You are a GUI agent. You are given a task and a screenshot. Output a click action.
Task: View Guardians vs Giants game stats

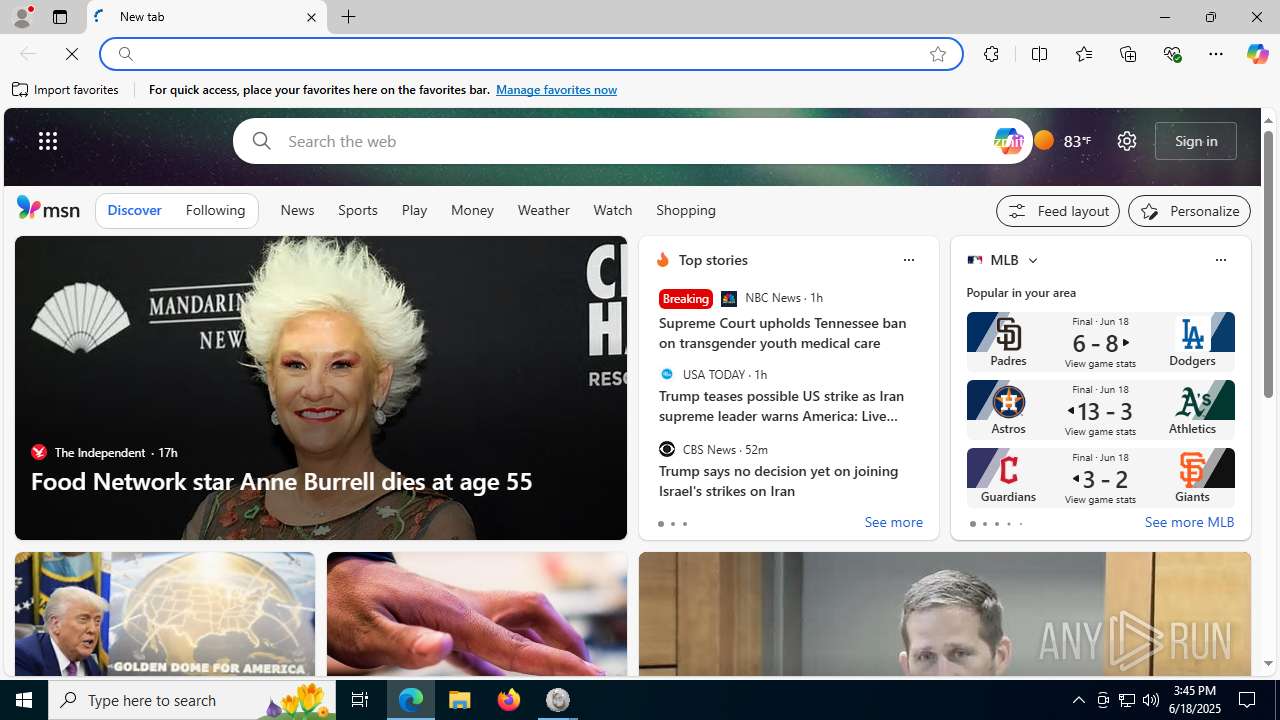coord(1100,478)
